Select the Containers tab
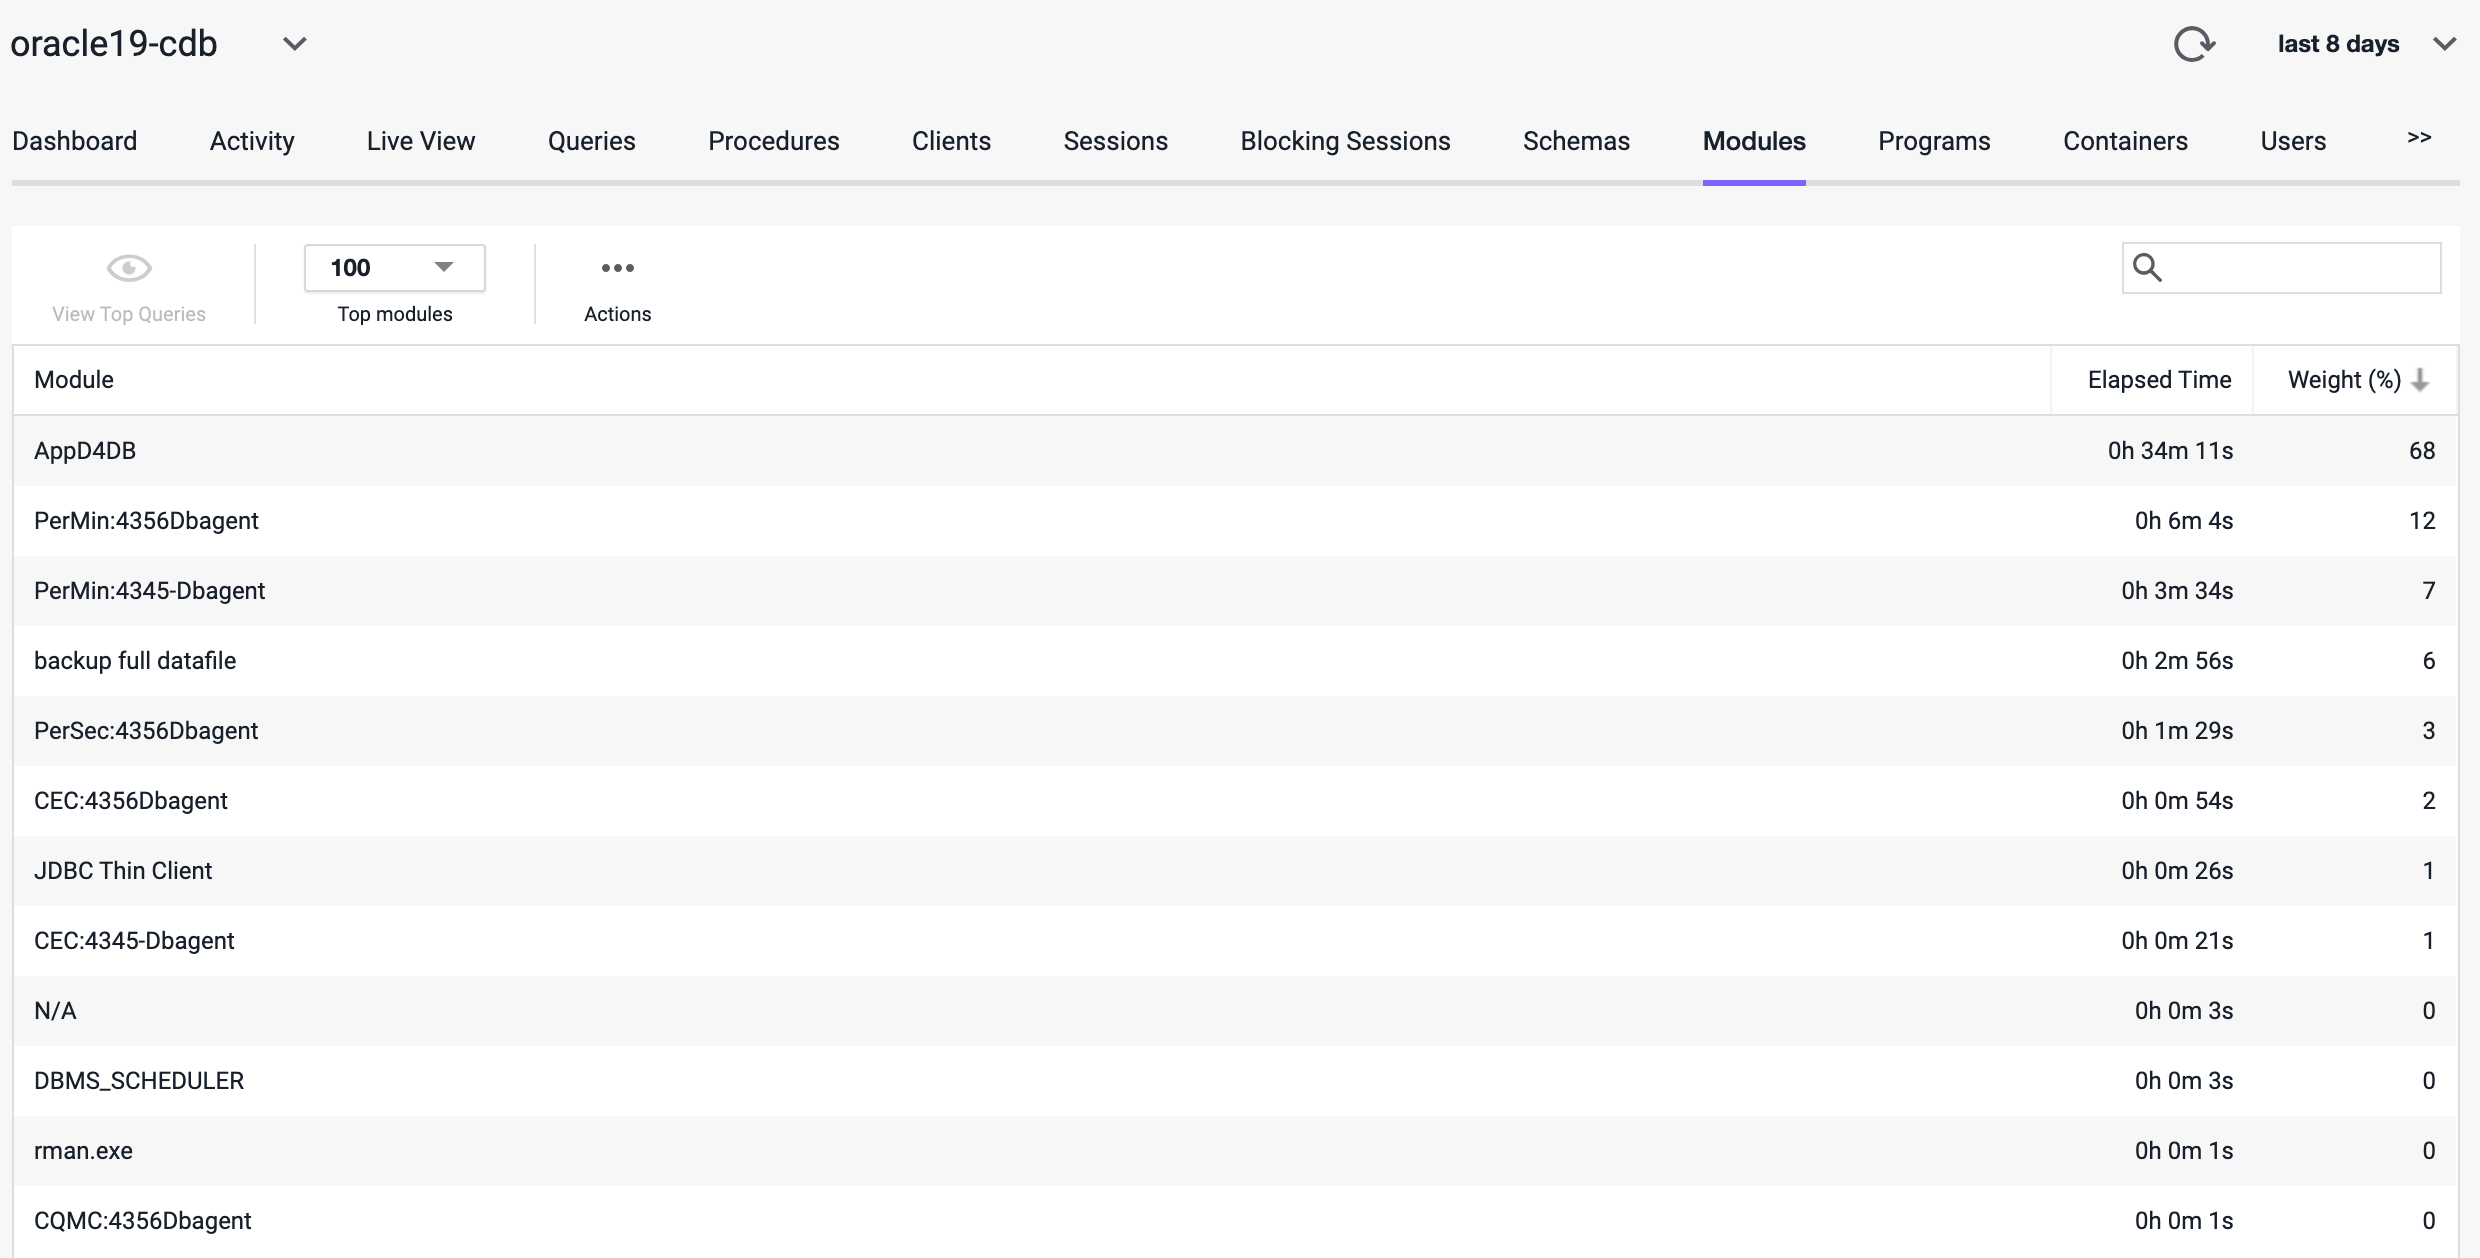 tap(2125, 141)
